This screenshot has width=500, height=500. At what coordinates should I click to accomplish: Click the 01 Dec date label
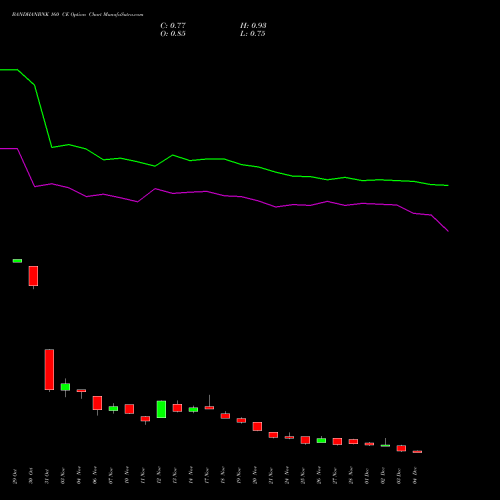point(367,475)
